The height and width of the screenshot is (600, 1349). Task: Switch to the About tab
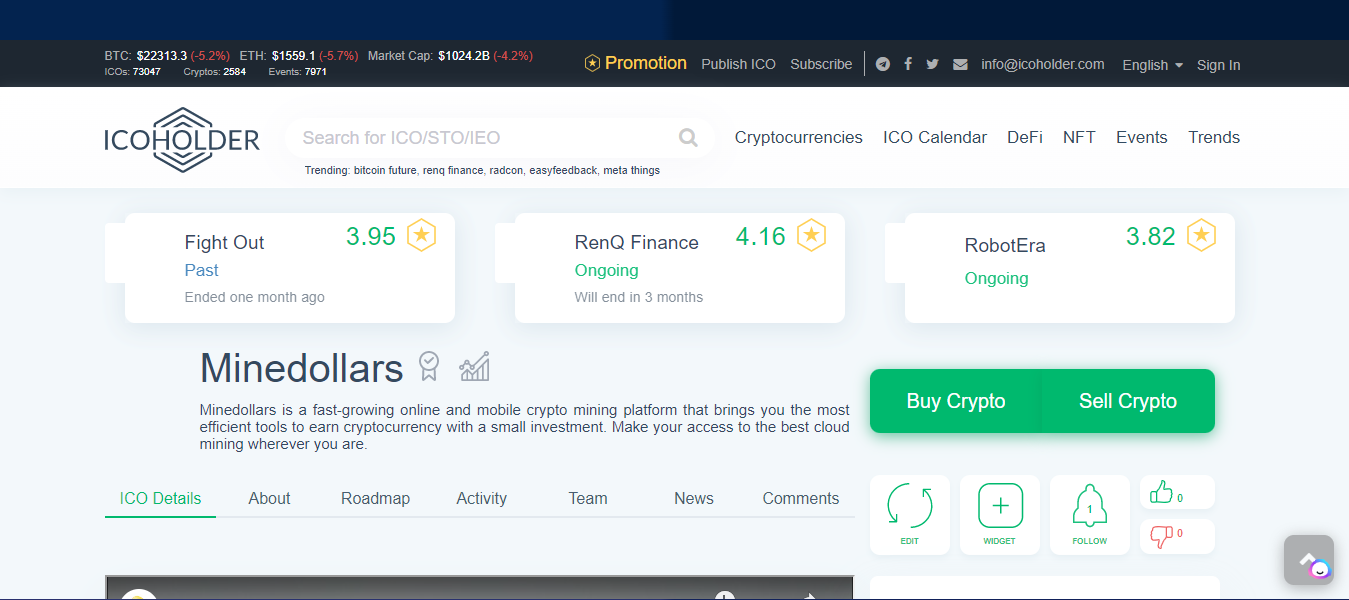click(x=269, y=498)
